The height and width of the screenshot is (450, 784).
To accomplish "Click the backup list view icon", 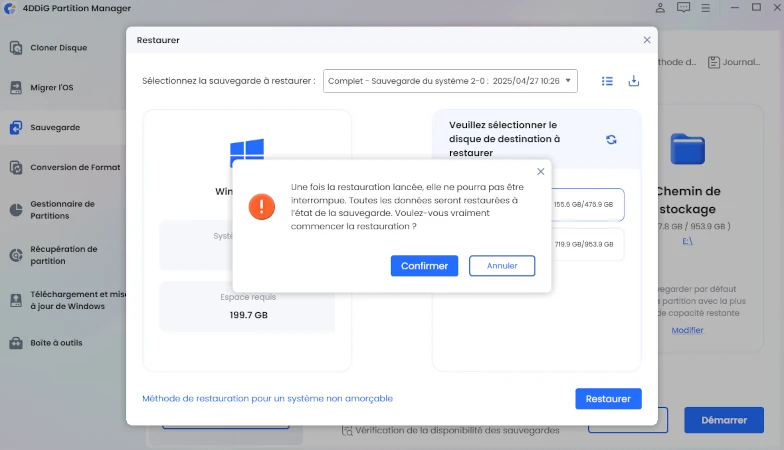I will click(x=607, y=81).
